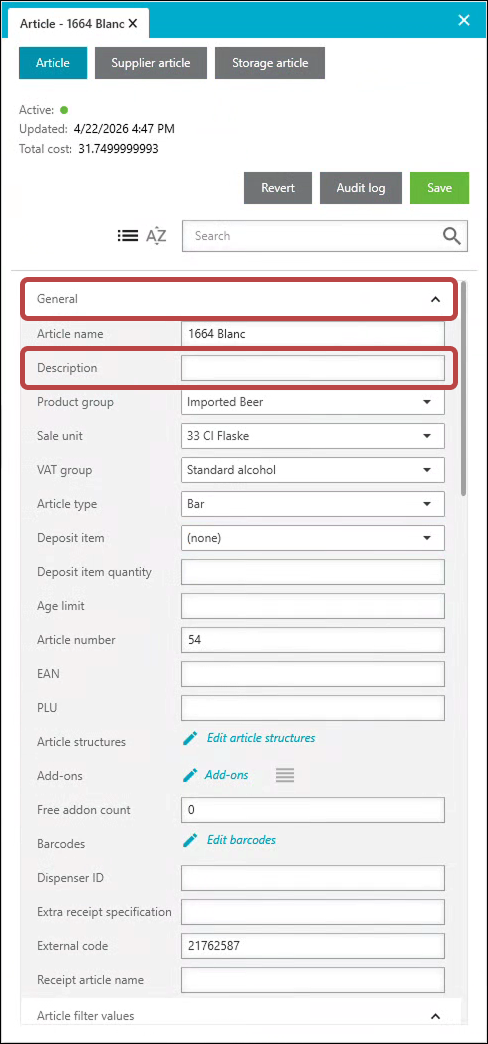488x1044 pixels.
Task: Close the 1664 Blanc article tab
Action: (x=133, y=23)
